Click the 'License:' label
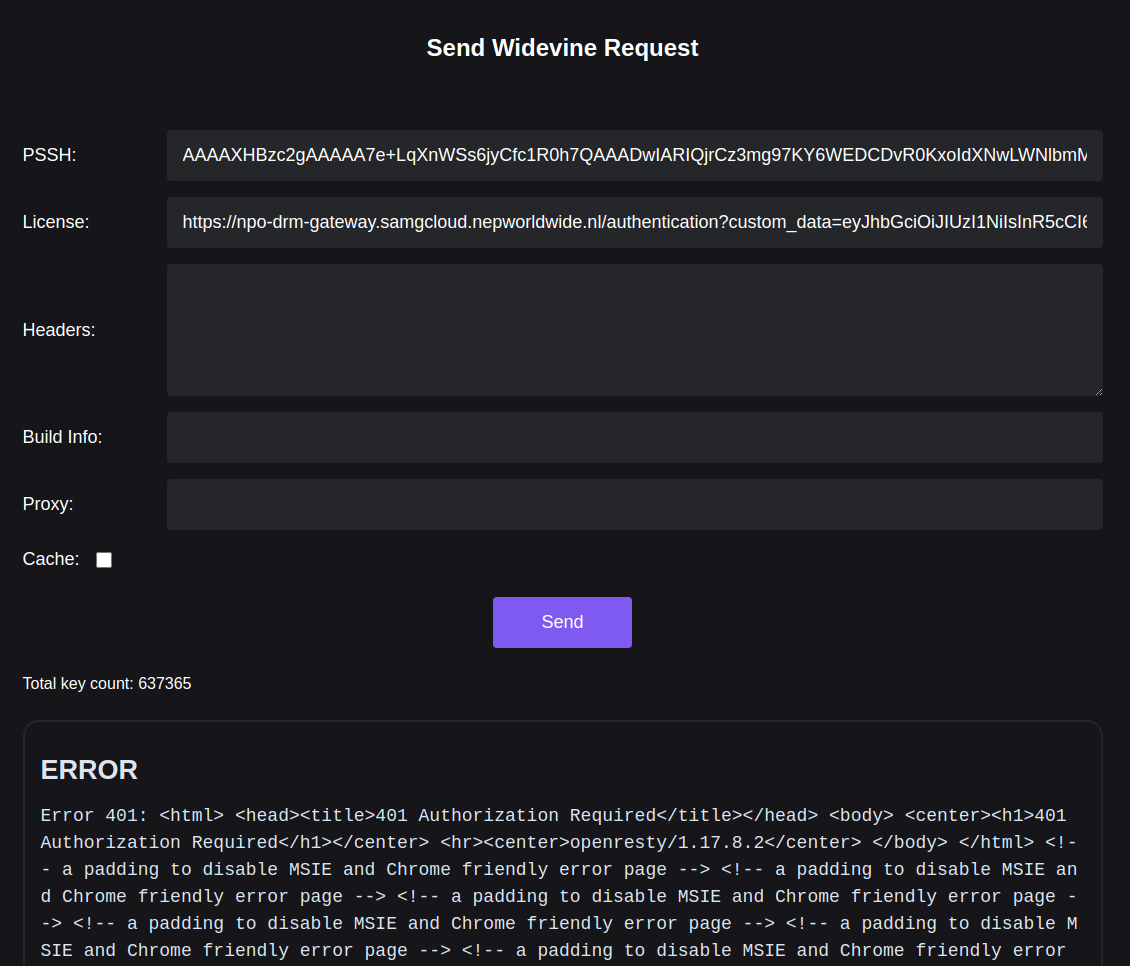 (x=55, y=222)
